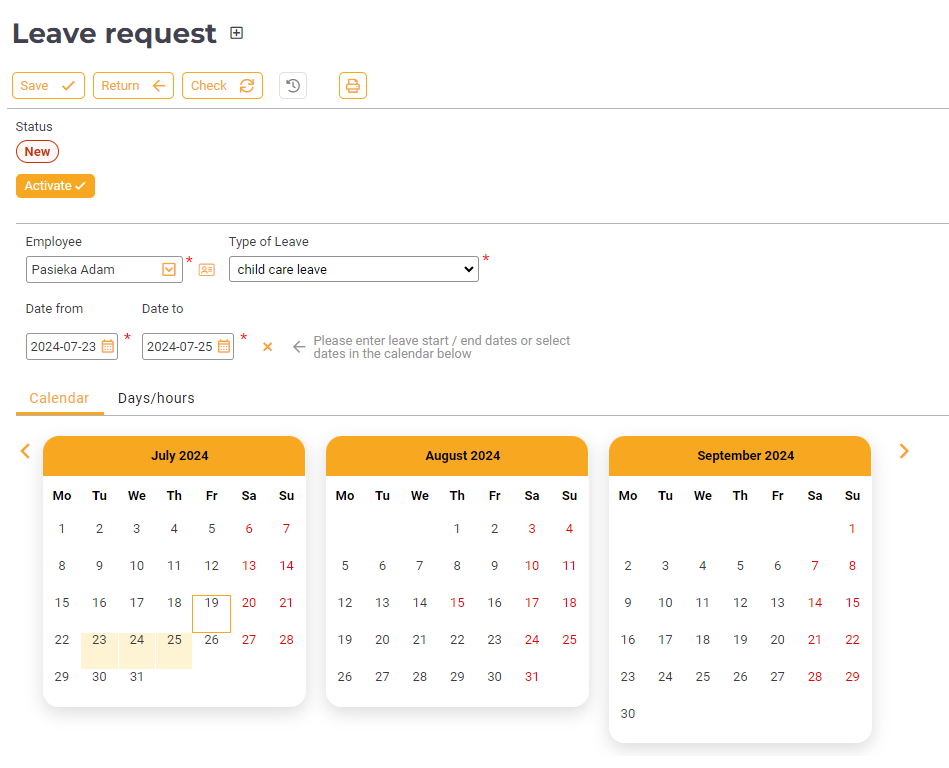Open the Type of Leave dropdown
The width and height of the screenshot is (949, 768).
point(354,269)
